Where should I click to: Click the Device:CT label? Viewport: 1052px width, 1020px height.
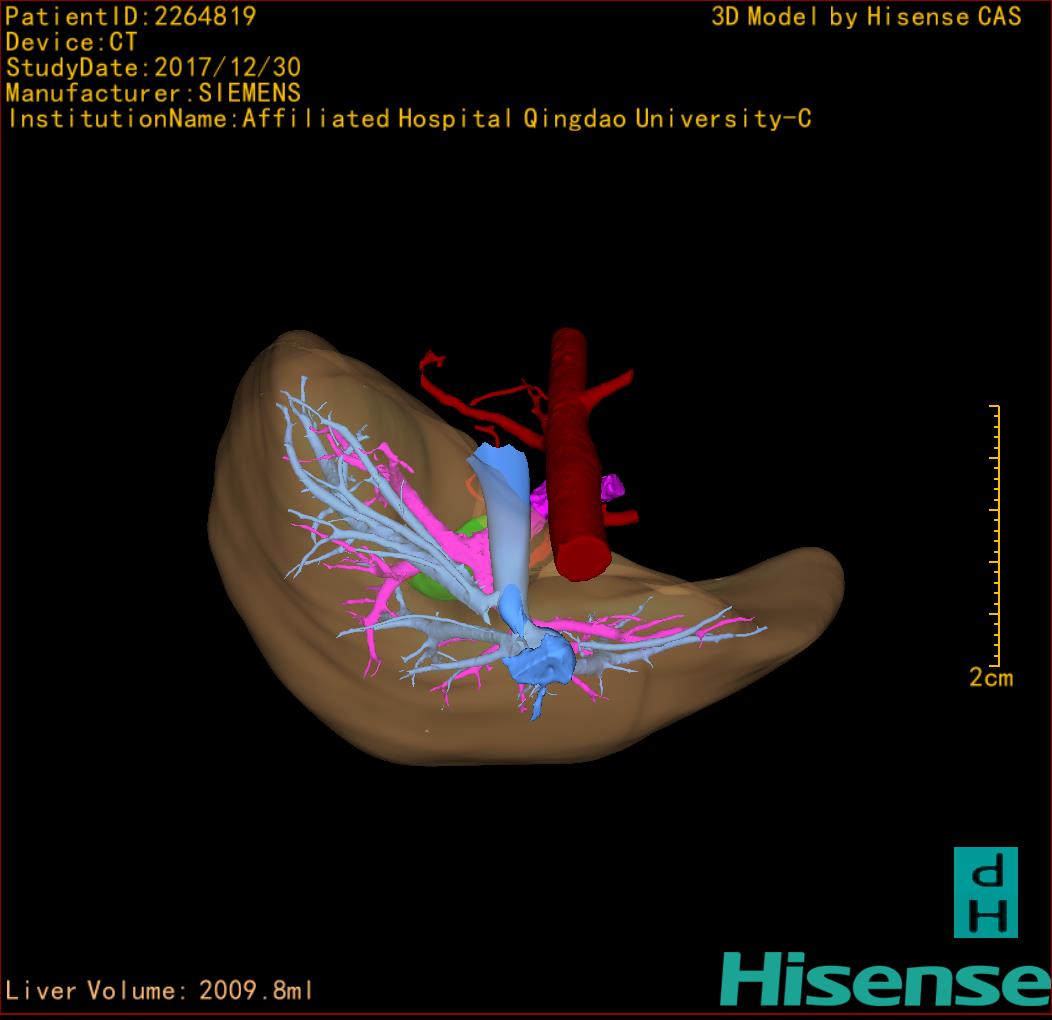(71, 42)
